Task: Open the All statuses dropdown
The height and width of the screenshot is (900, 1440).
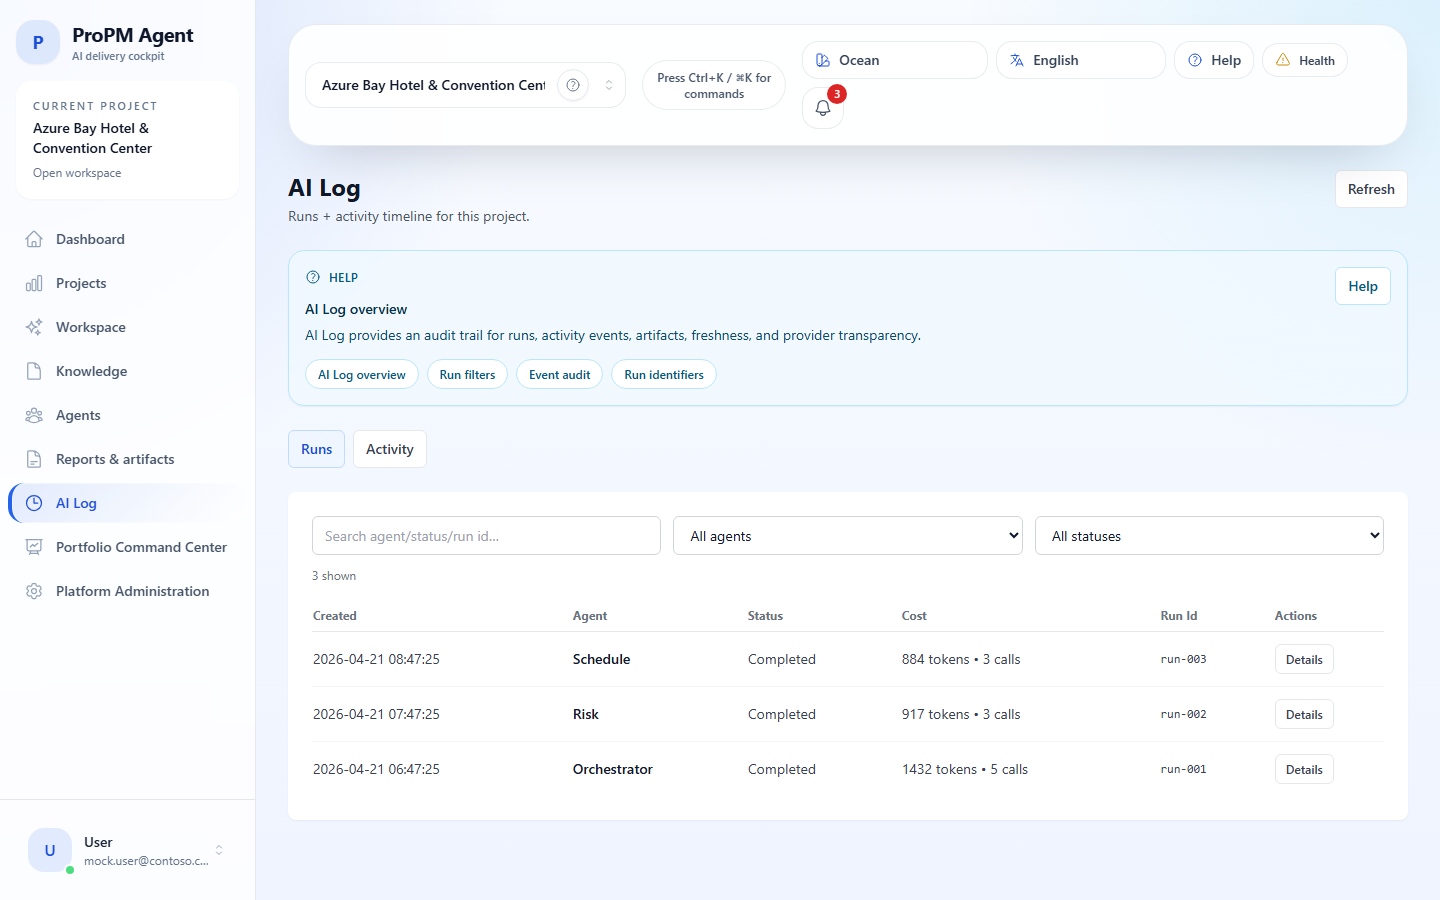Action: click(x=1209, y=536)
